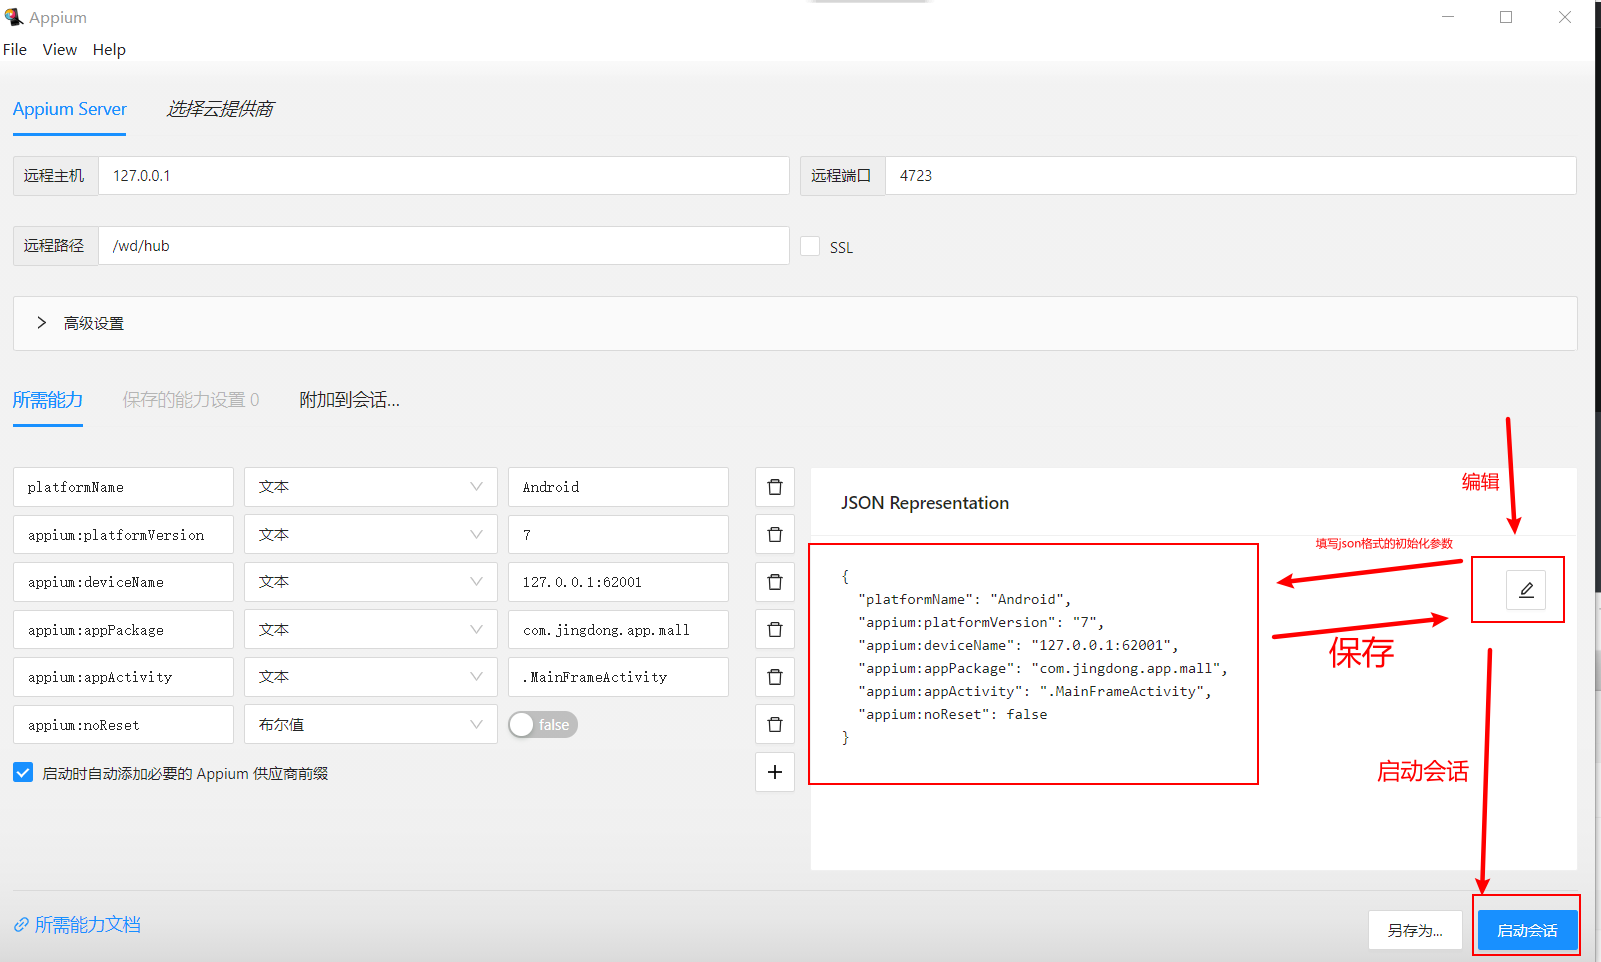Screen dimensions: 1601x962
Task: Click the 远程主机 field containing 127.0.0.1
Action: pyautogui.click(x=444, y=176)
